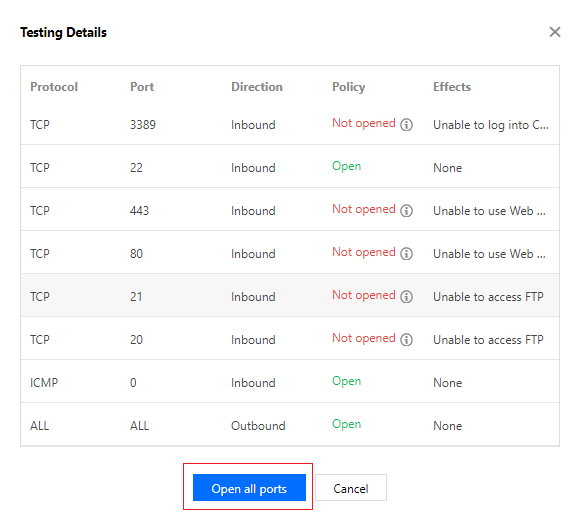Click Open all ports button
This screenshot has height=523, width=578.
point(249,488)
